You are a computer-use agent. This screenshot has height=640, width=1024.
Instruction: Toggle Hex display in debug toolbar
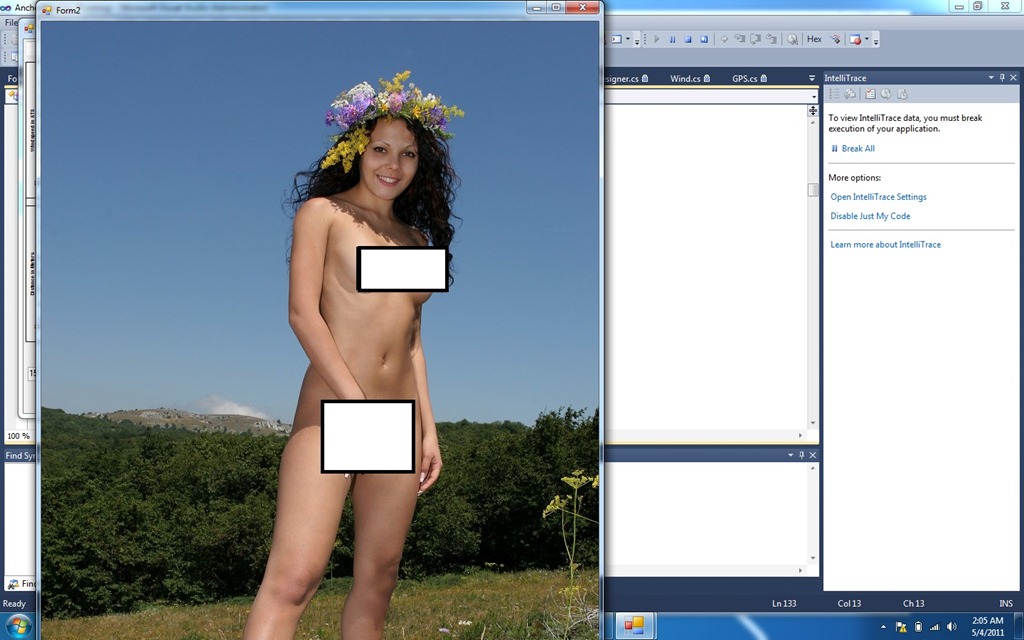[x=814, y=39]
